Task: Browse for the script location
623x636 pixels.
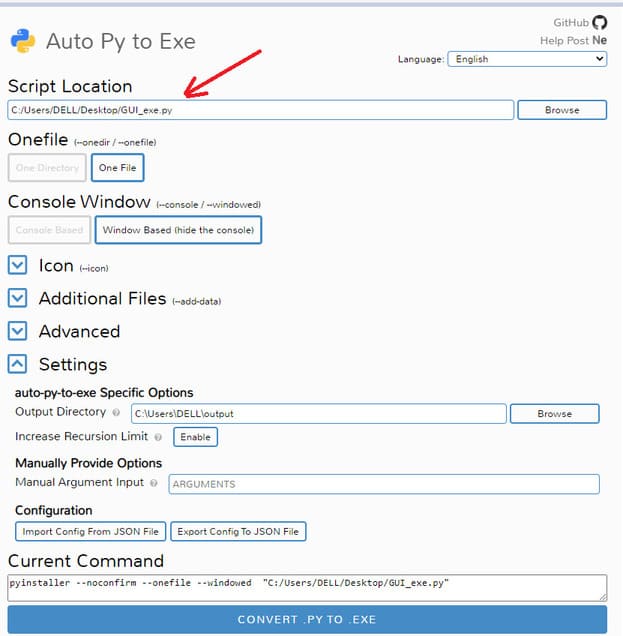Action: [562, 110]
